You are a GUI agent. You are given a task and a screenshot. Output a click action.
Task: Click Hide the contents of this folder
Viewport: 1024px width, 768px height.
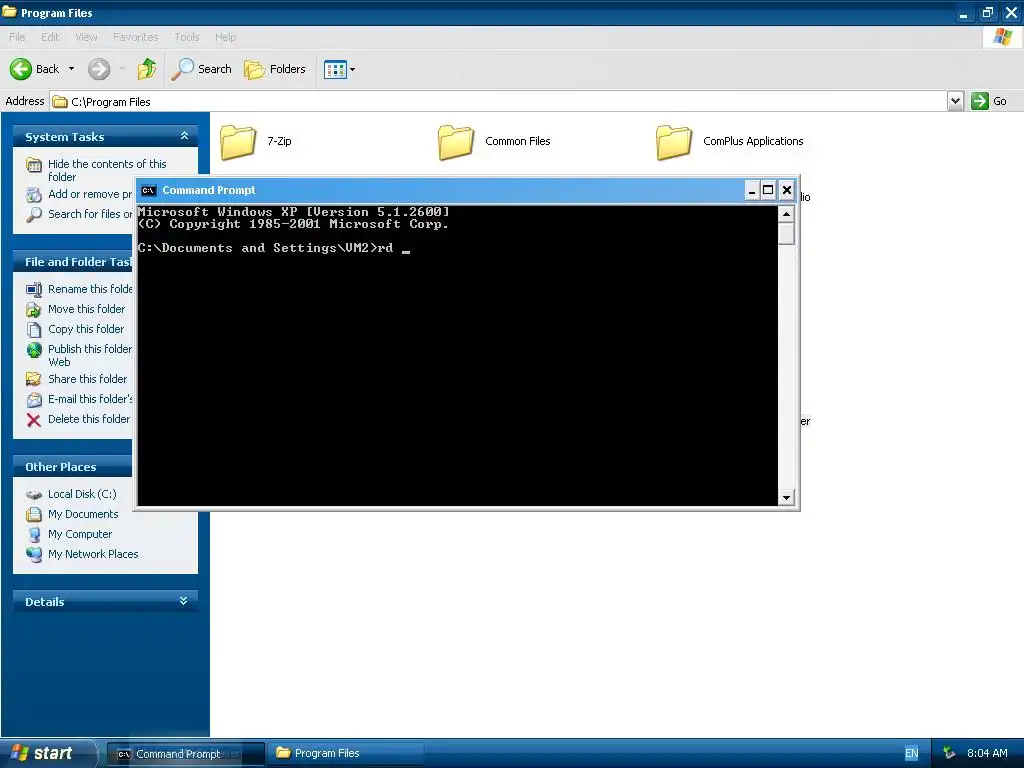tap(106, 170)
